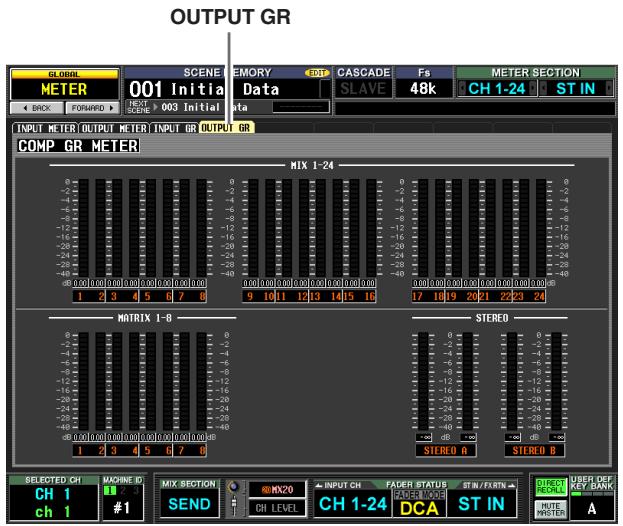Viewport: 623px width, 526px height.
Task: Click MIX channel 9 GR meter bar
Action: coord(253,228)
